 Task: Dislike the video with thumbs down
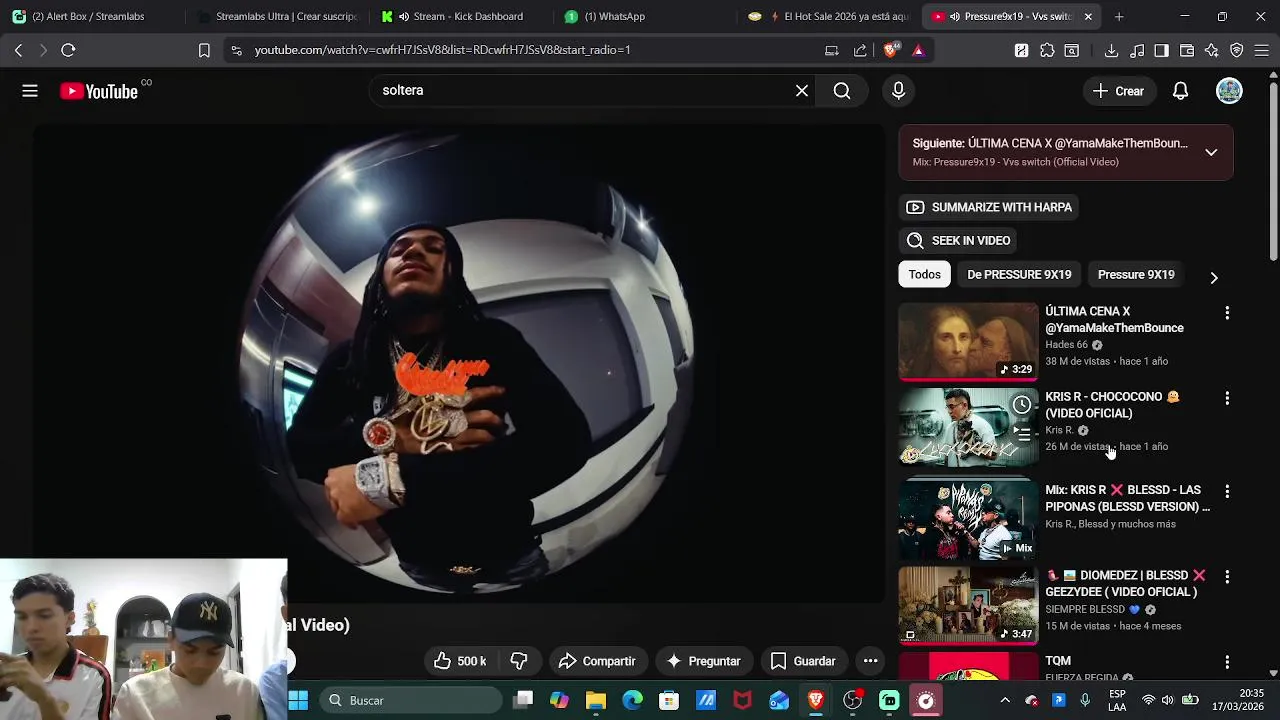[519, 661]
